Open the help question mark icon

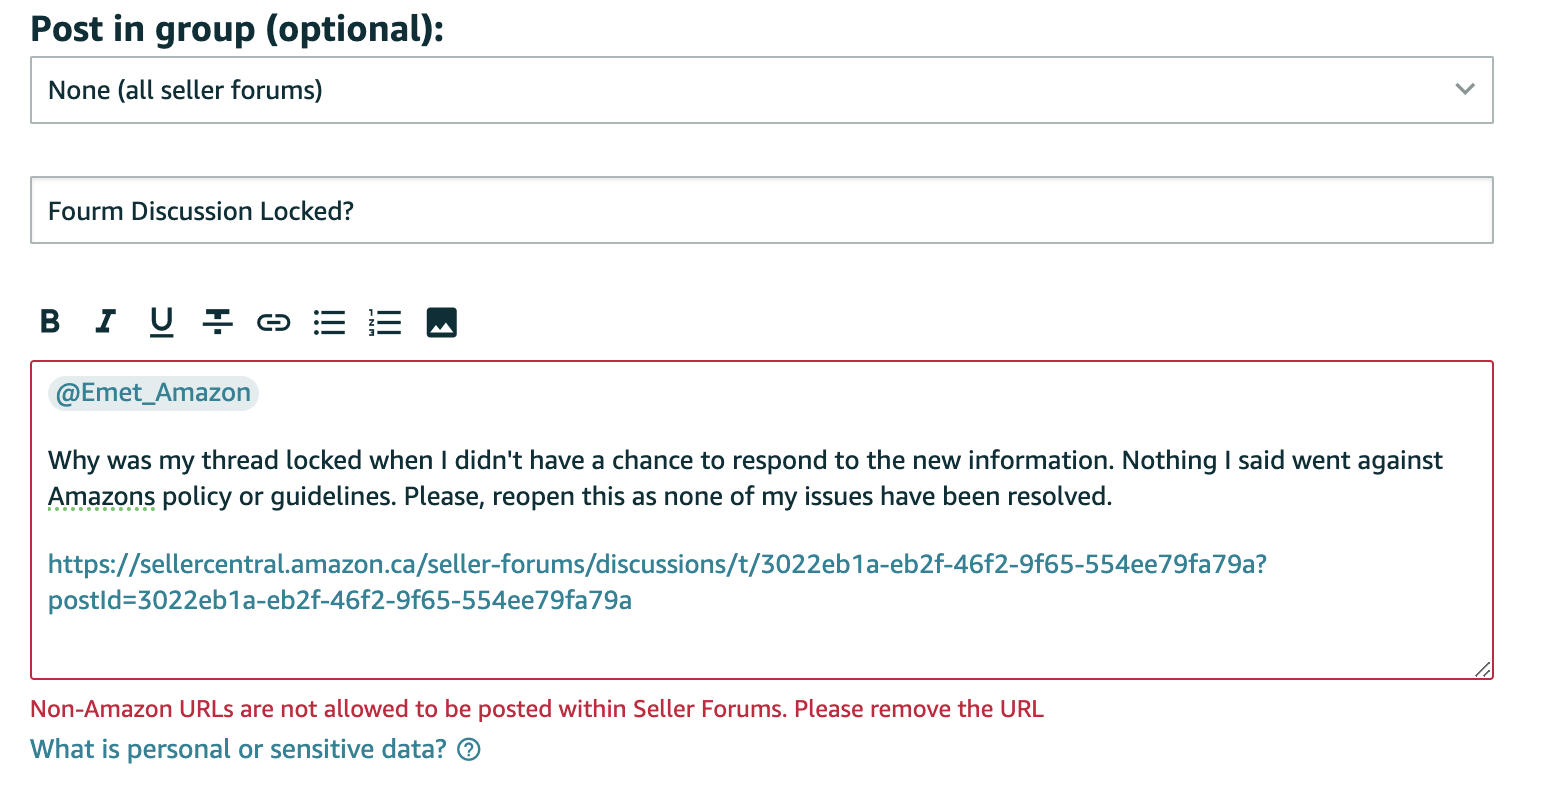tap(469, 750)
